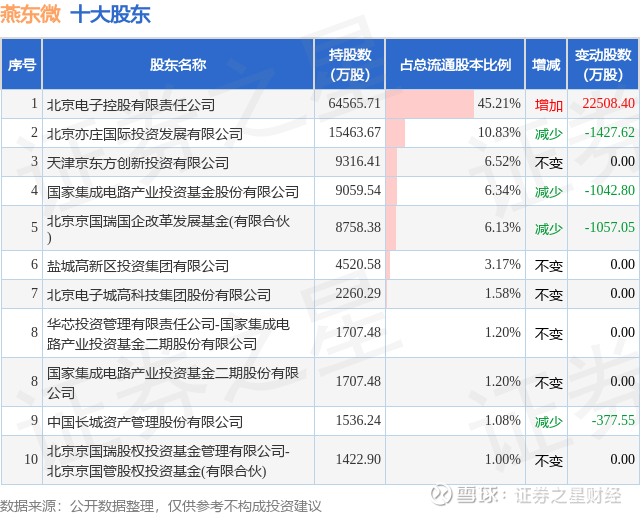Select 北京电子控股有限责任公司 shareholder name
640x515 pixels.
click(131, 105)
